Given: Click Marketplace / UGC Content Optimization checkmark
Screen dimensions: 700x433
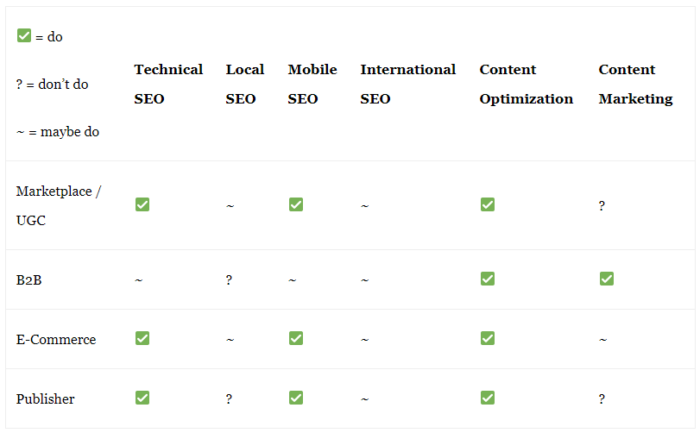Looking at the screenshot, I should pyautogui.click(x=488, y=204).
